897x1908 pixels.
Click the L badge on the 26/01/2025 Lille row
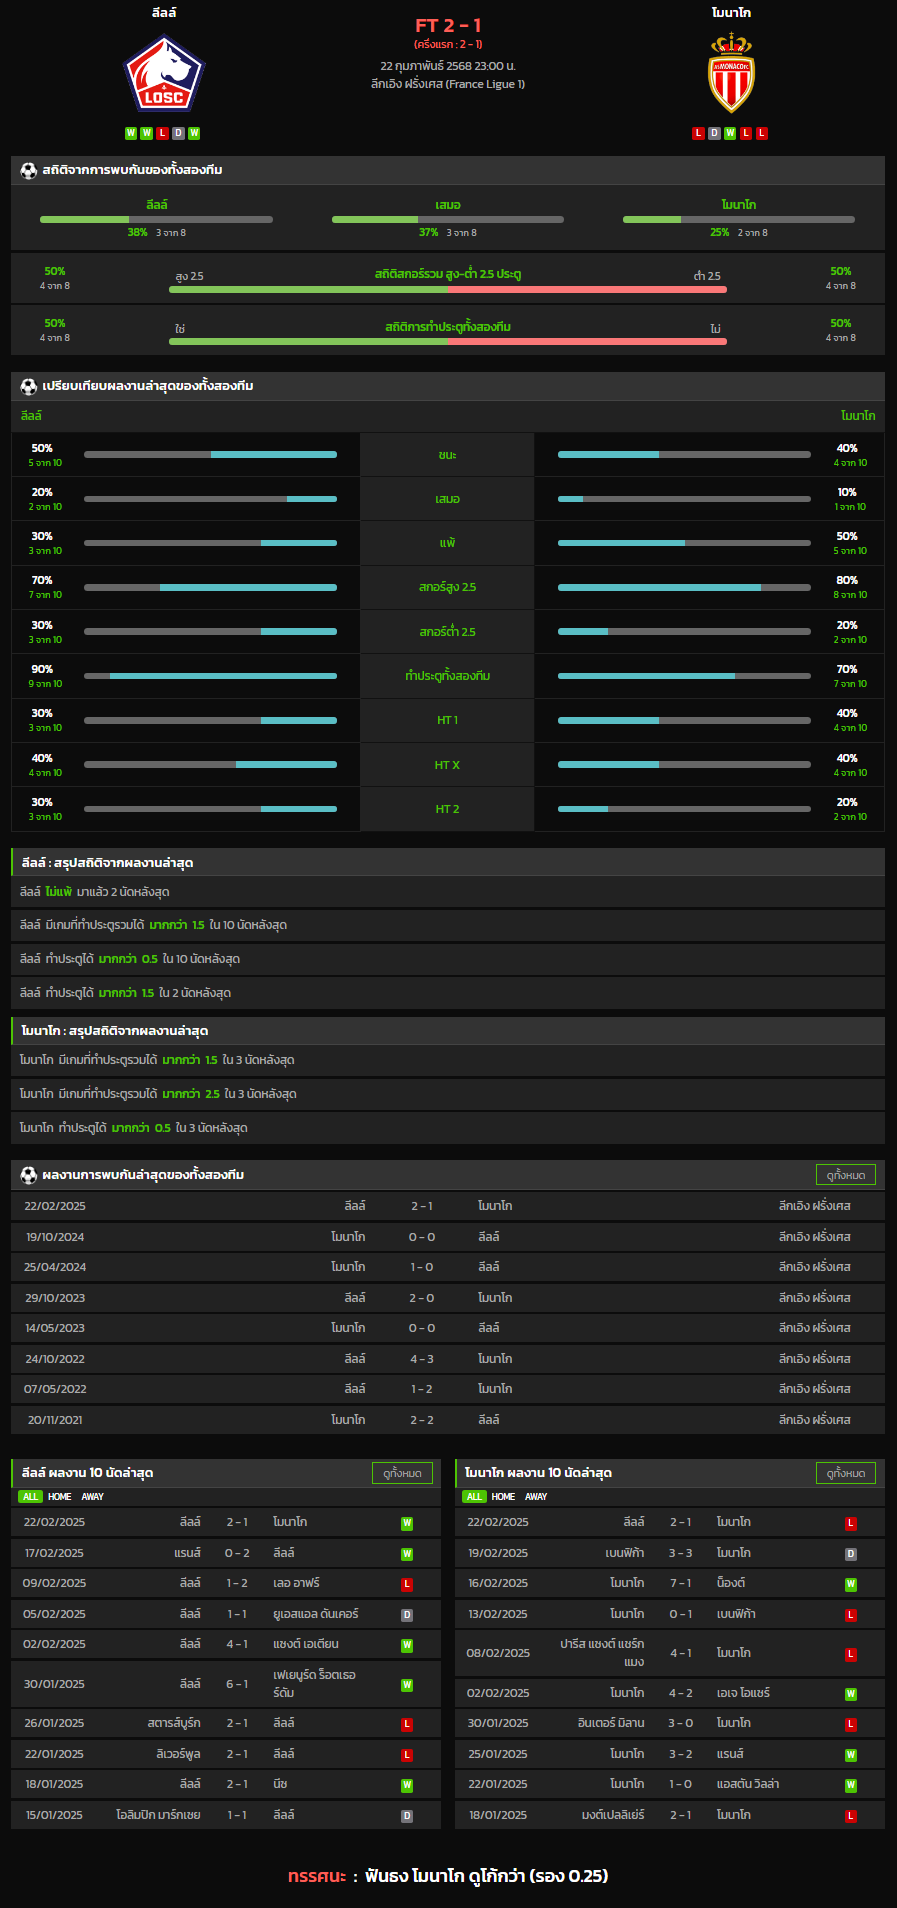pos(407,1725)
